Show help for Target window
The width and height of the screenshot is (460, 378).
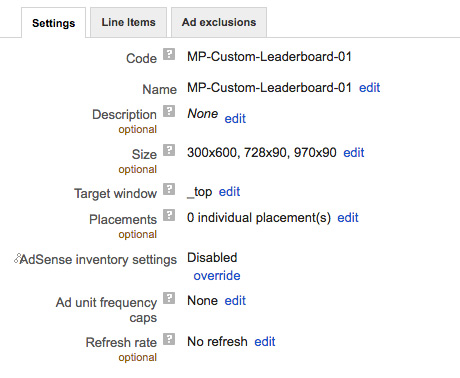(x=169, y=189)
